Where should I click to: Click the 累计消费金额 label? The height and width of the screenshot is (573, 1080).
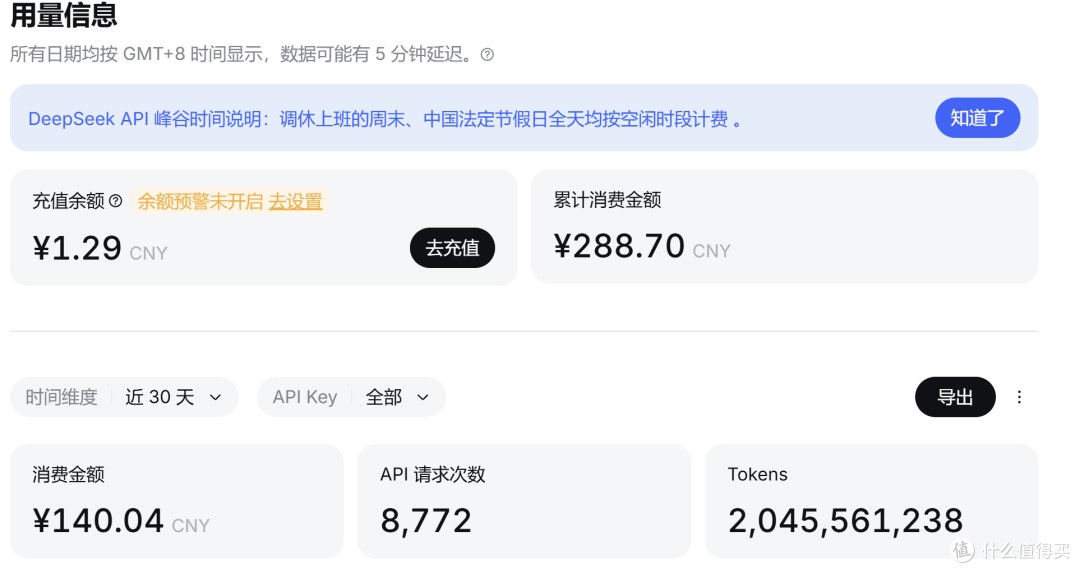point(607,200)
